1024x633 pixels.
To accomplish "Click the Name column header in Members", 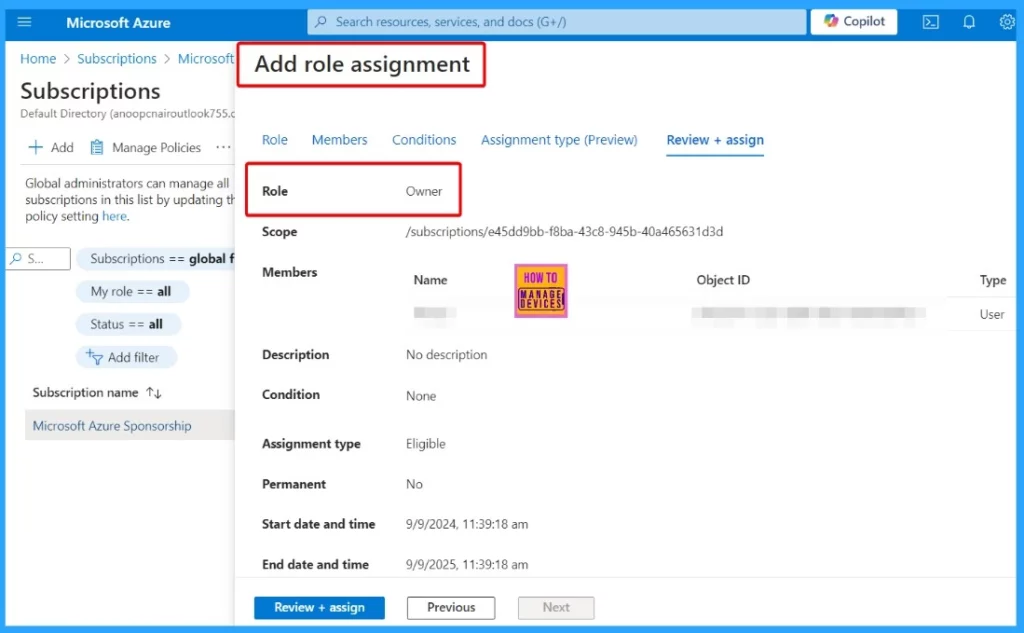I will [x=430, y=280].
